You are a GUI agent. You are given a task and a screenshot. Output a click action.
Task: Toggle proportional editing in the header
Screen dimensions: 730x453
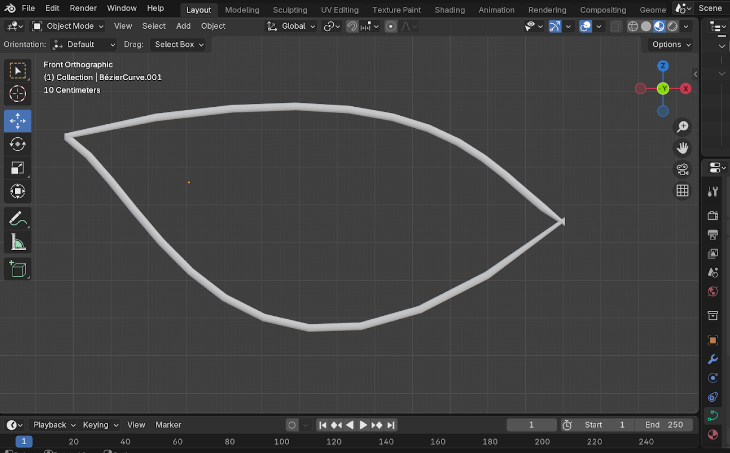tap(391, 26)
